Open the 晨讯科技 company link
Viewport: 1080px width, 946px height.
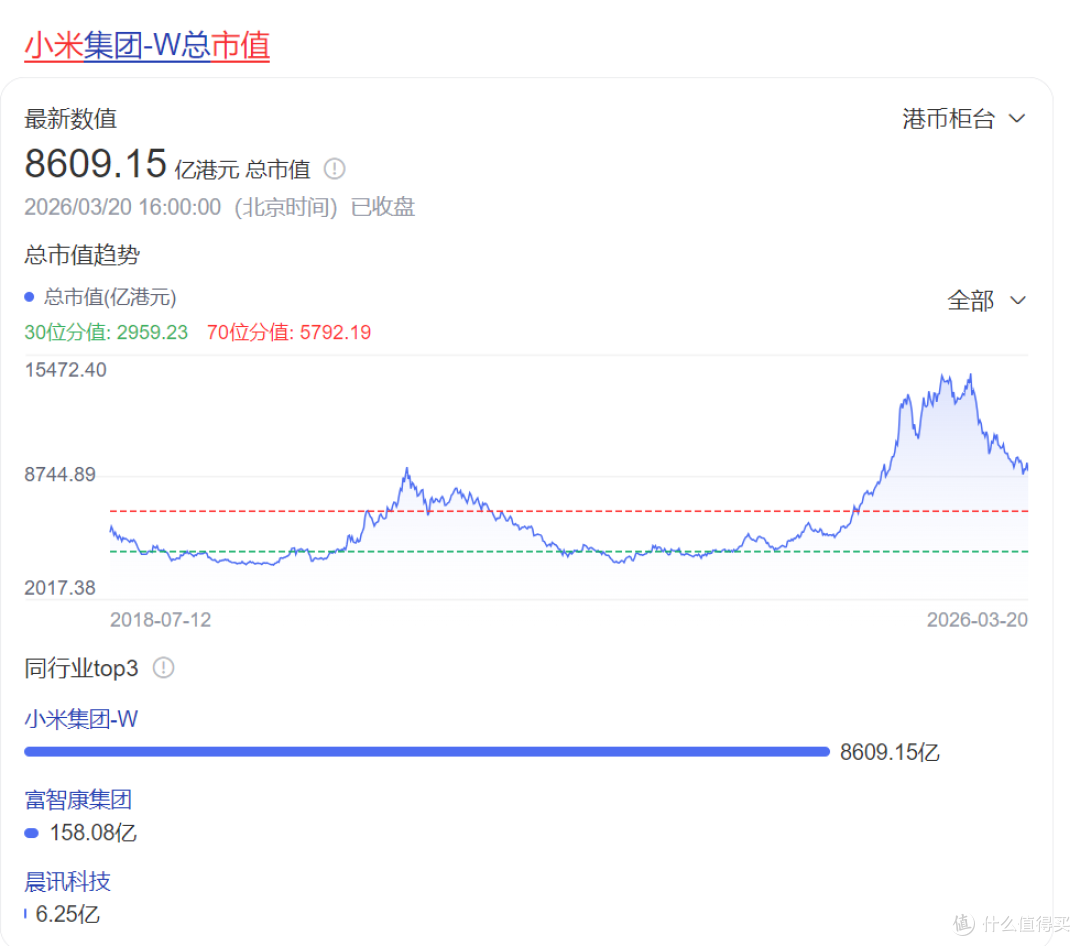[x=68, y=881]
